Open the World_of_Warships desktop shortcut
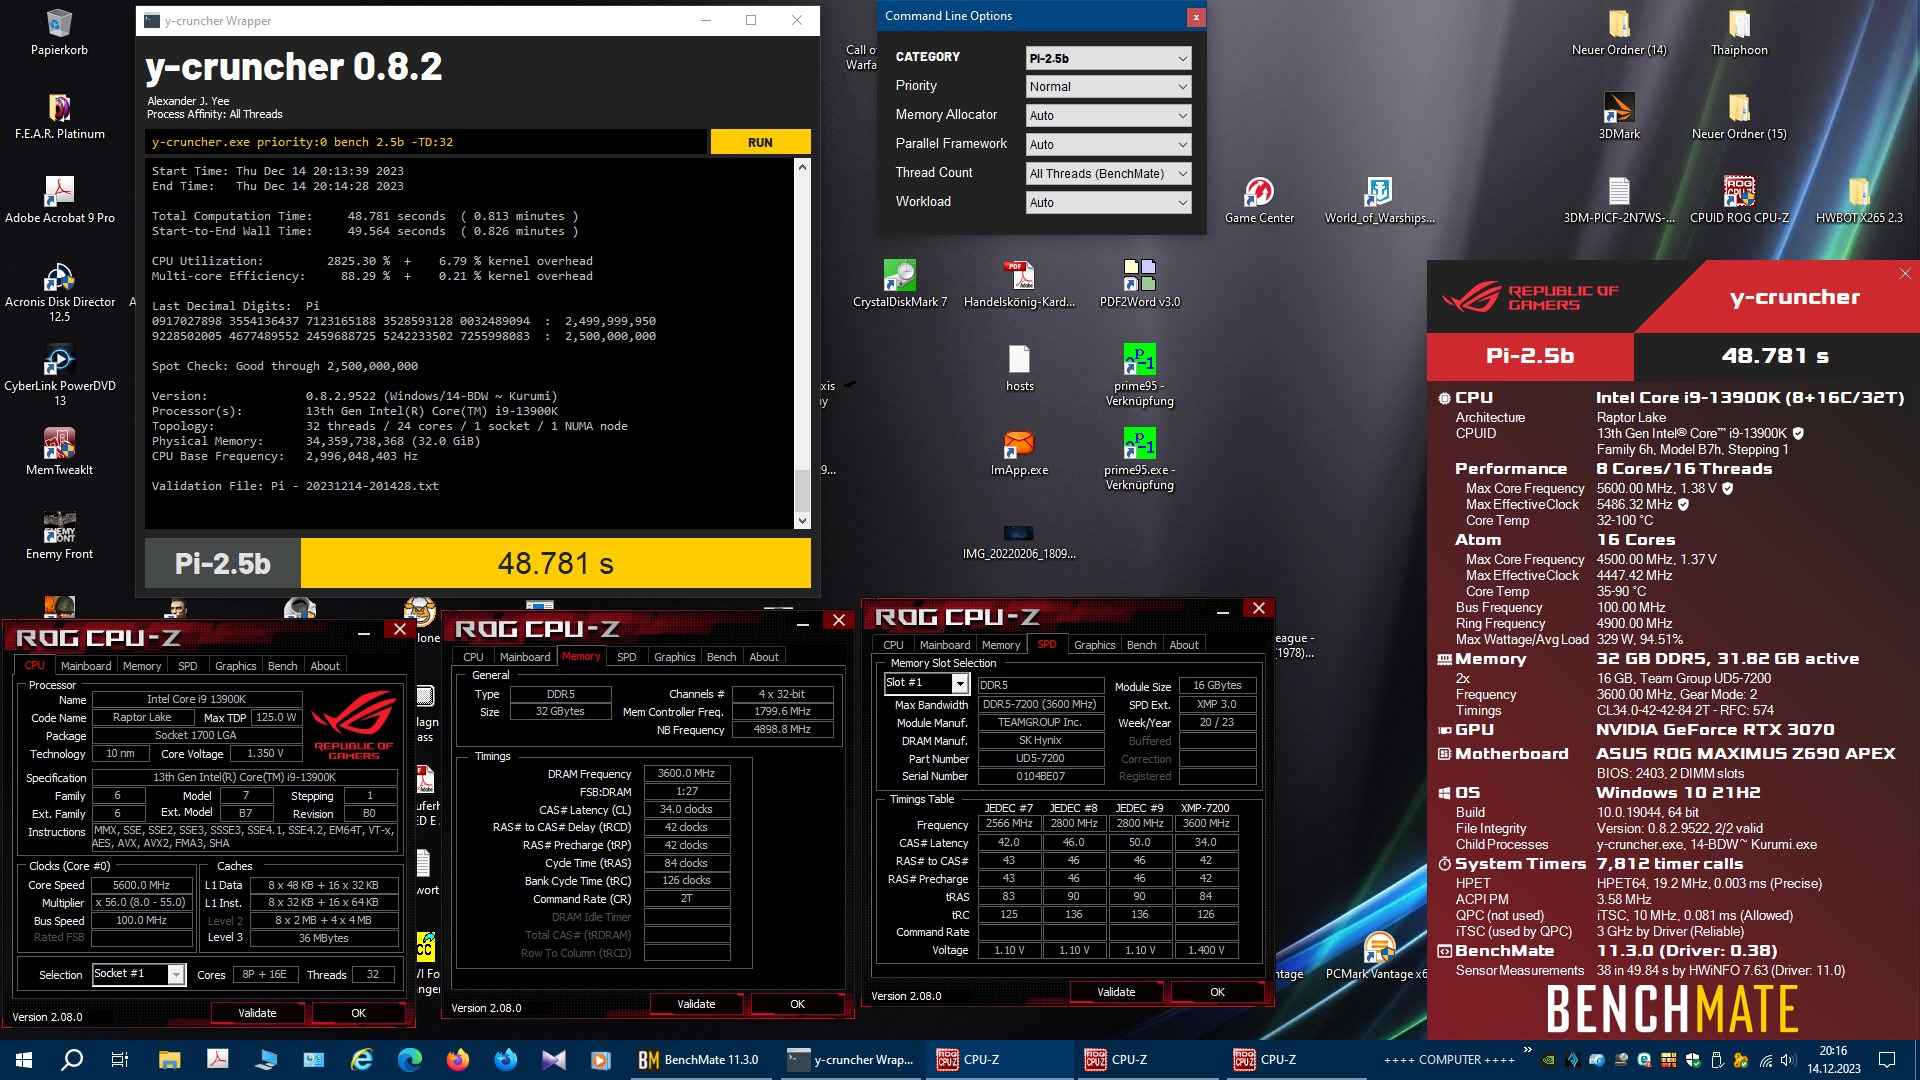 tap(1379, 200)
